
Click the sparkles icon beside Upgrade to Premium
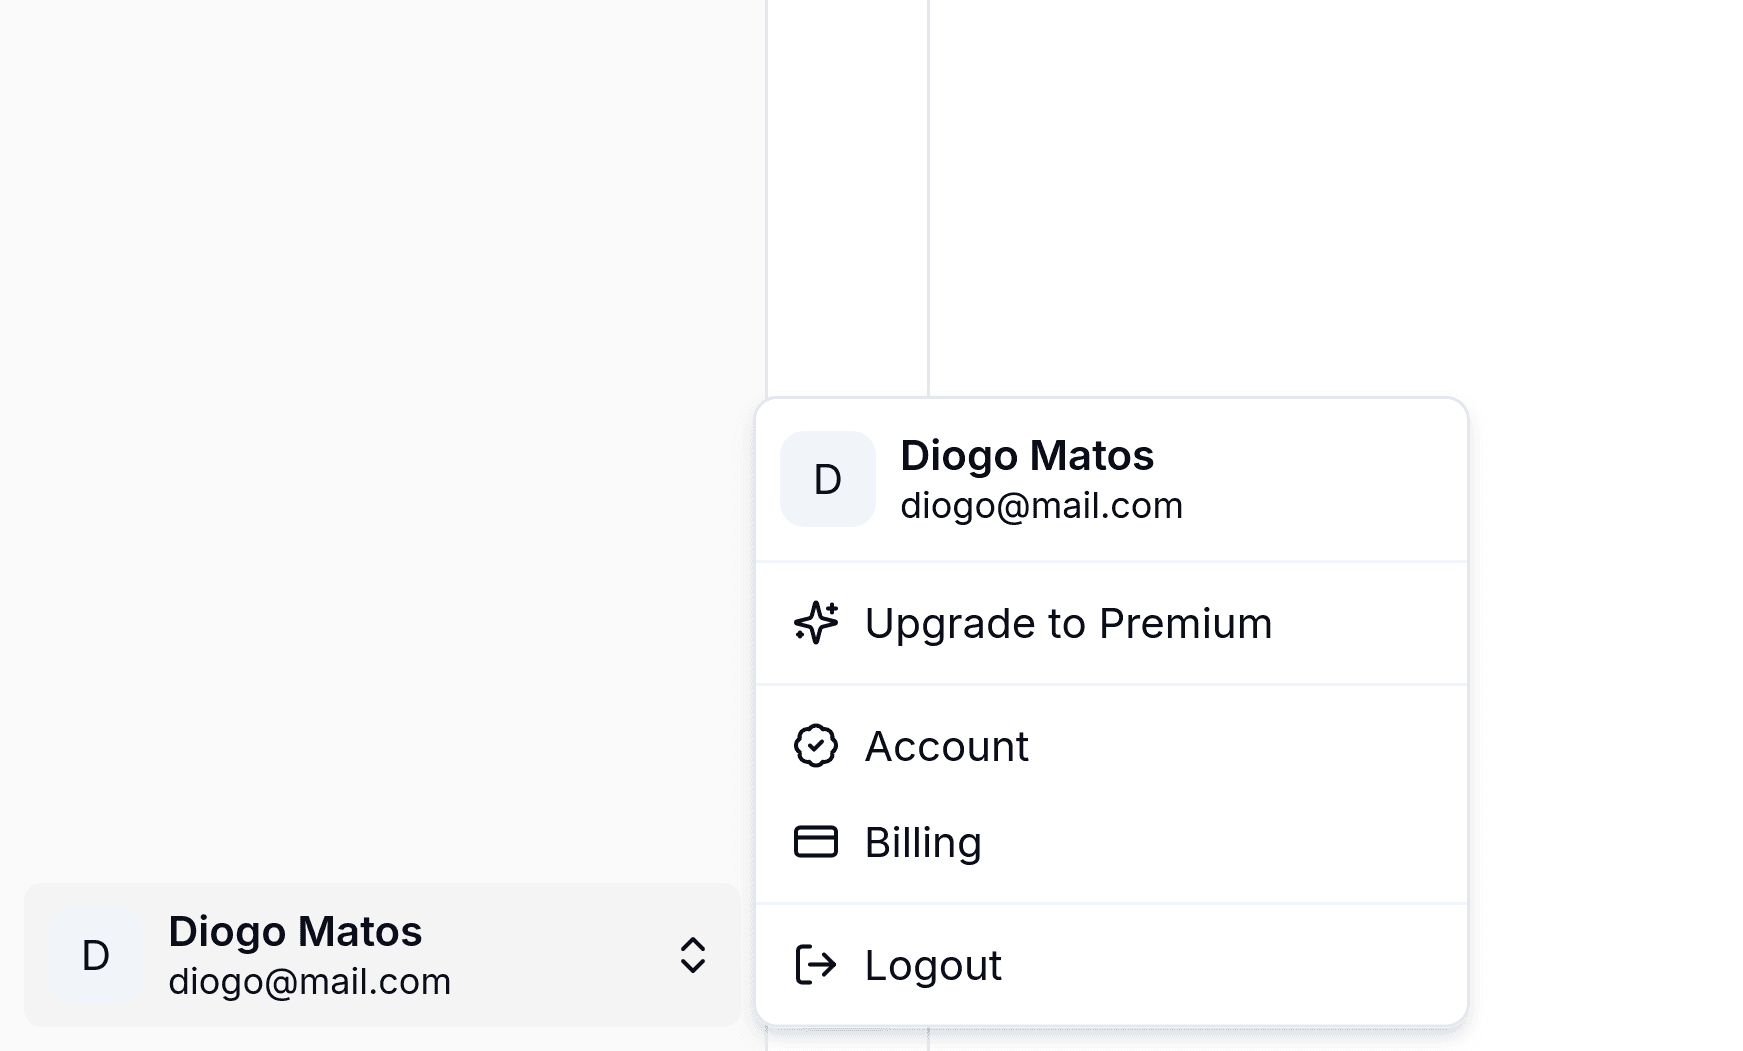(x=816, y=623)
